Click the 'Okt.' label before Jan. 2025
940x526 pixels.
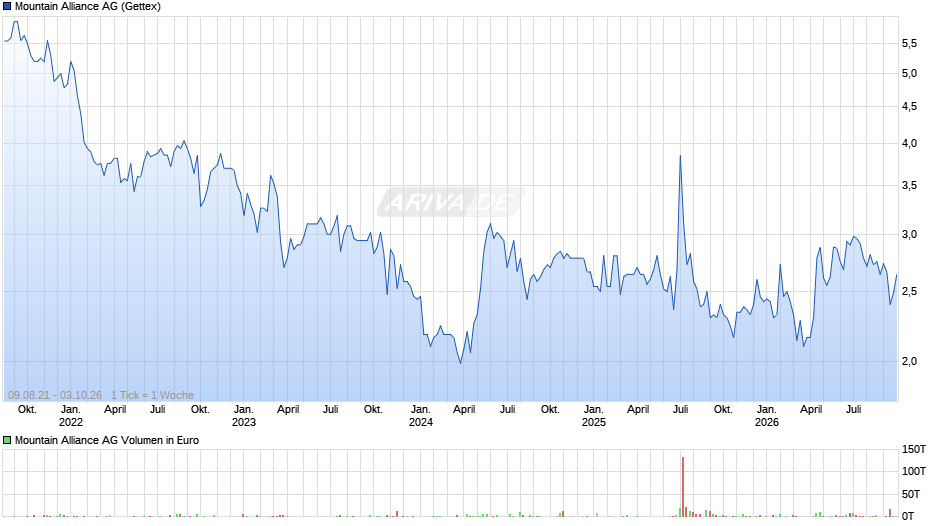tap(550, 409)
